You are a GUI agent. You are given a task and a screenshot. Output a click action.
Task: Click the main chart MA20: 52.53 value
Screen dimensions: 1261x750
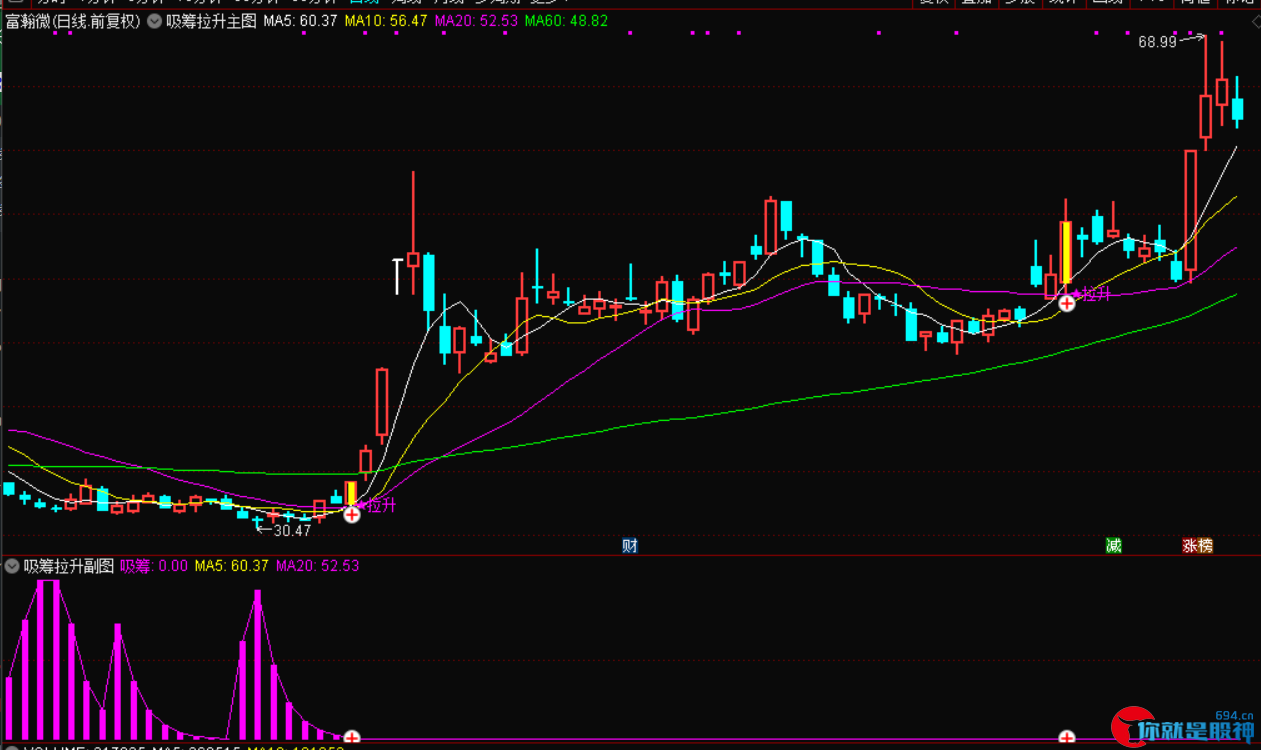click(477, 20)
